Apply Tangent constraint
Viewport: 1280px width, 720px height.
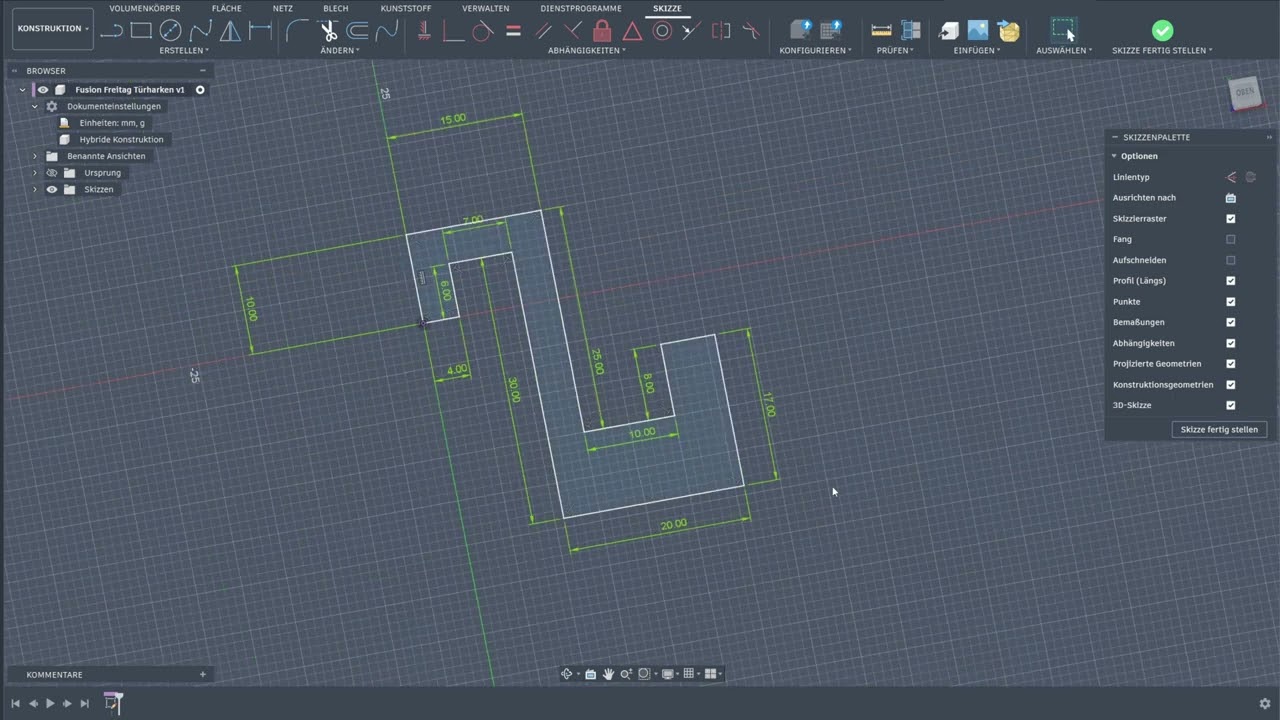pos(483,31)
